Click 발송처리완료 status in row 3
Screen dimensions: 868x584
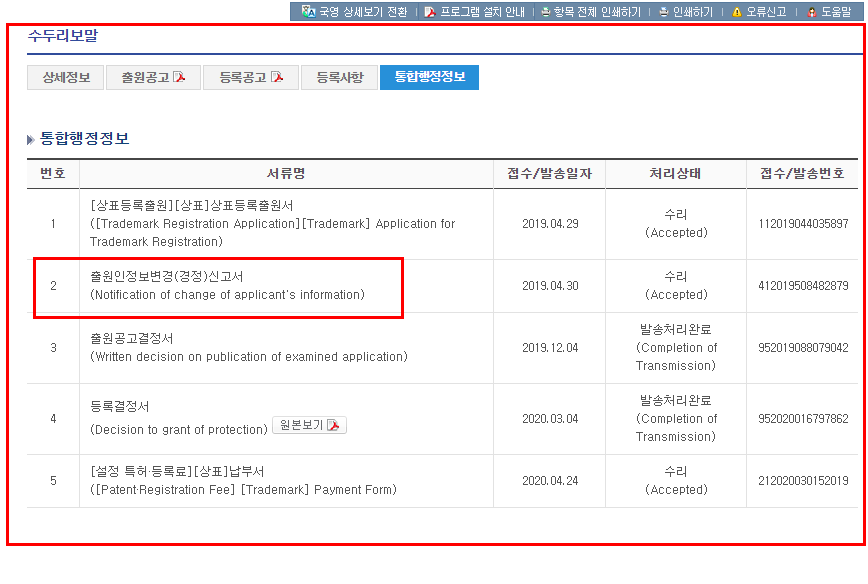coord(676,348)
